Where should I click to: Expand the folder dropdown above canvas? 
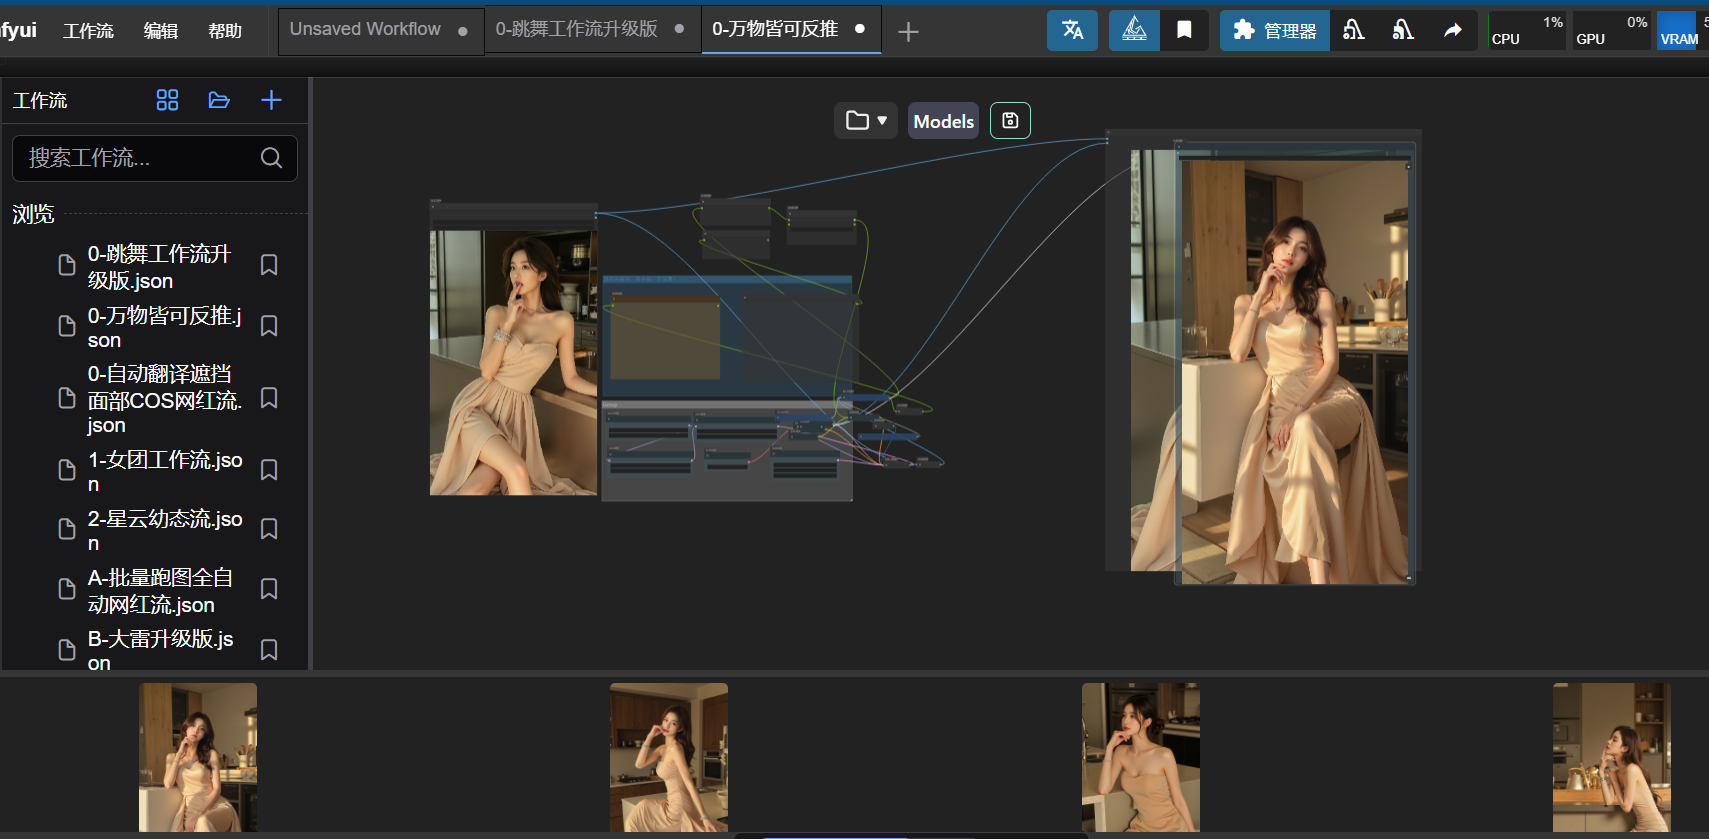click(866, 121)
